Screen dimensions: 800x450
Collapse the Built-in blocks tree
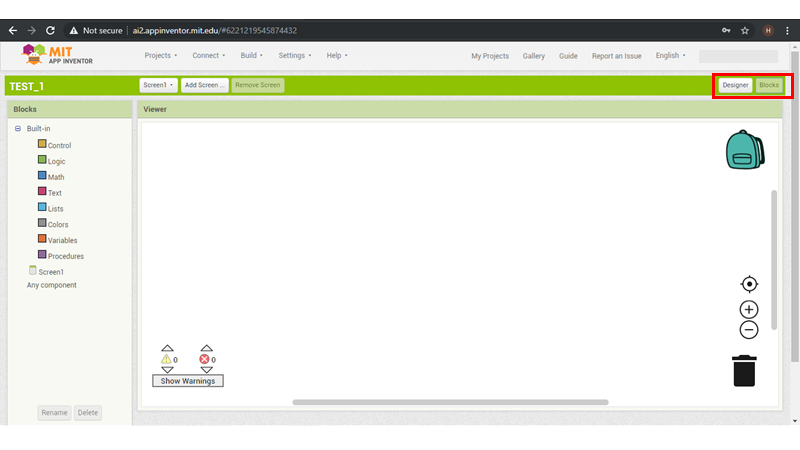coord(18,128)
